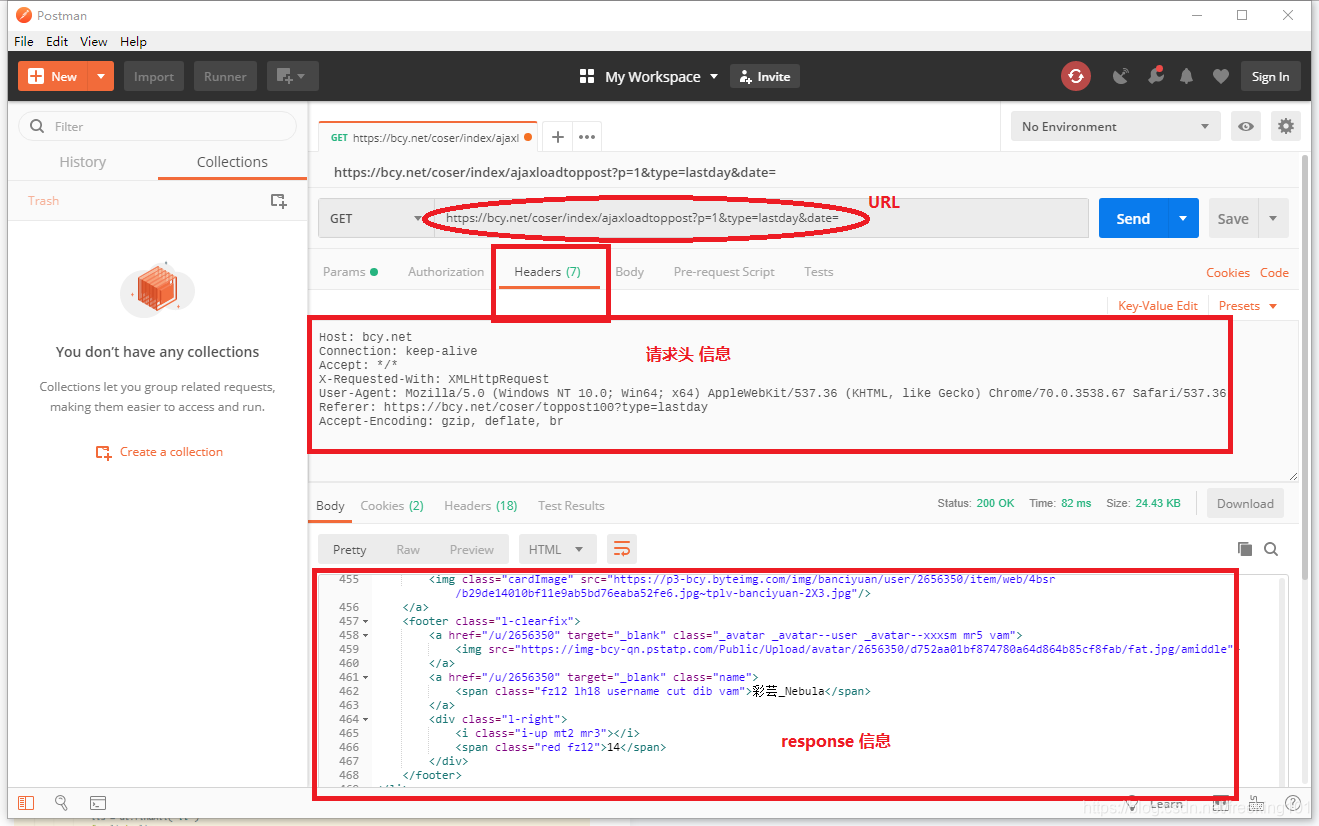Image resolution: width=1319 pixels, height=826 pixels.
Task: Click the search icon in filter box
Action: (x=38, y=126)
